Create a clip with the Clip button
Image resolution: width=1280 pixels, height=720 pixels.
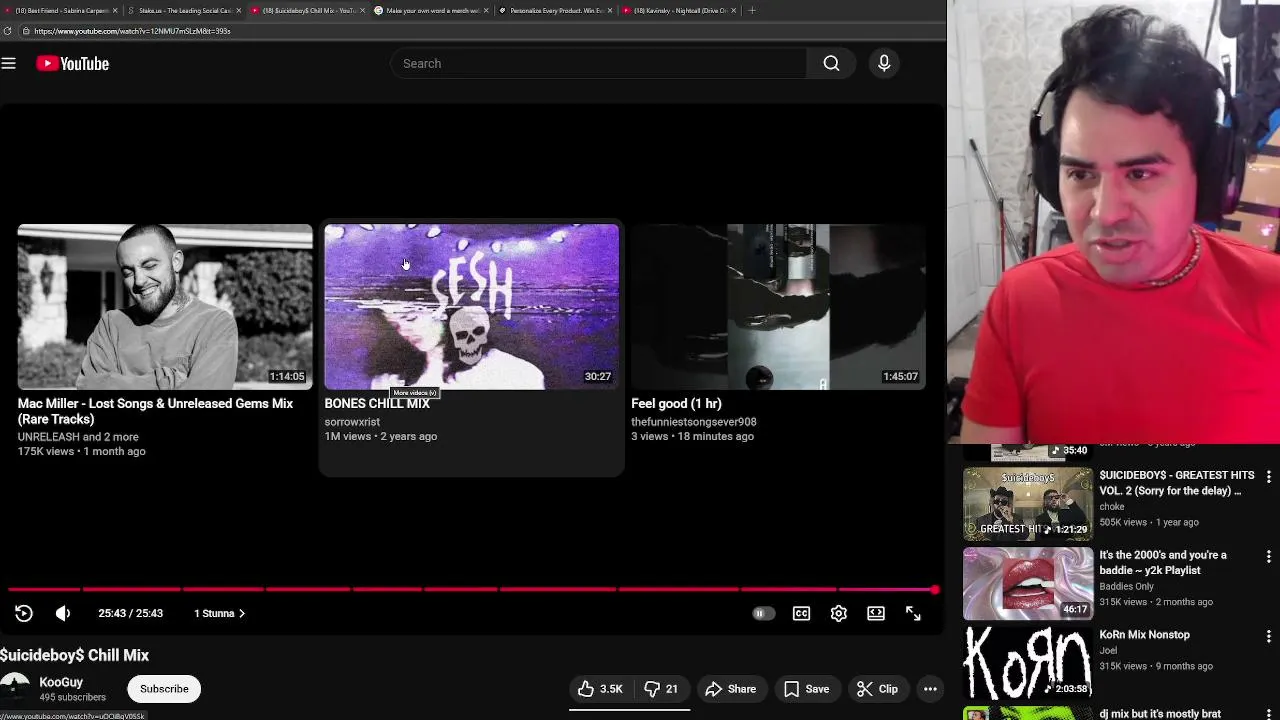tap(877, 689)
